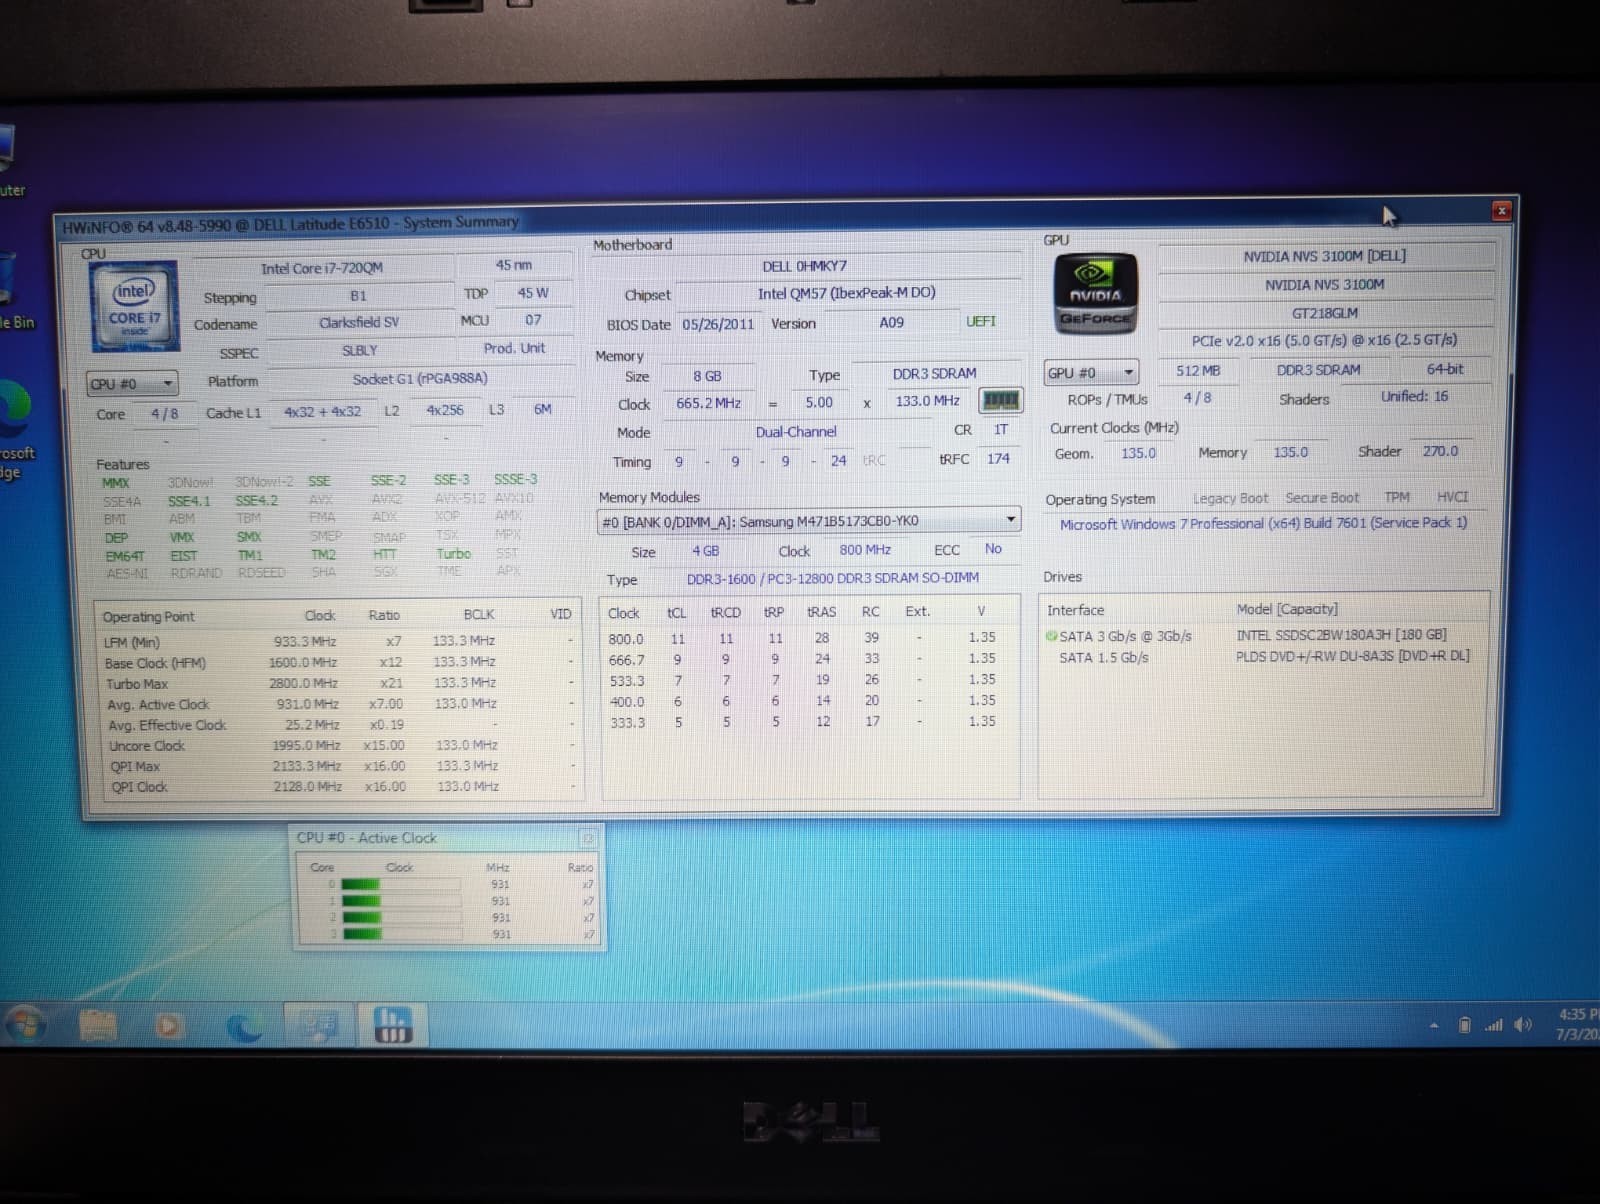Click the 45 W TDP value
Screen dimensions: 1600x1204
pos(532,293)
